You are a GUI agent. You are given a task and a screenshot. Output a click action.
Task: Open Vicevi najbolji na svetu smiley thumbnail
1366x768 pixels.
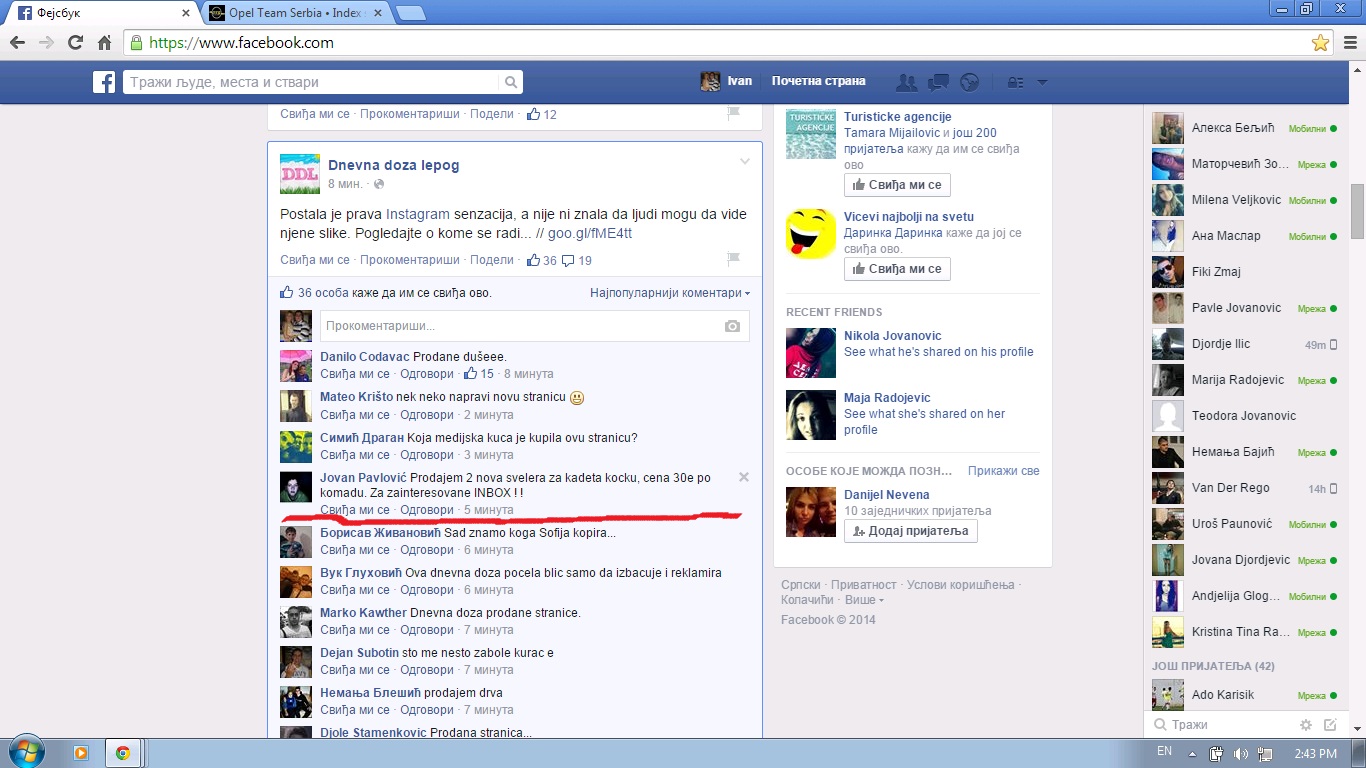point(811,234)
